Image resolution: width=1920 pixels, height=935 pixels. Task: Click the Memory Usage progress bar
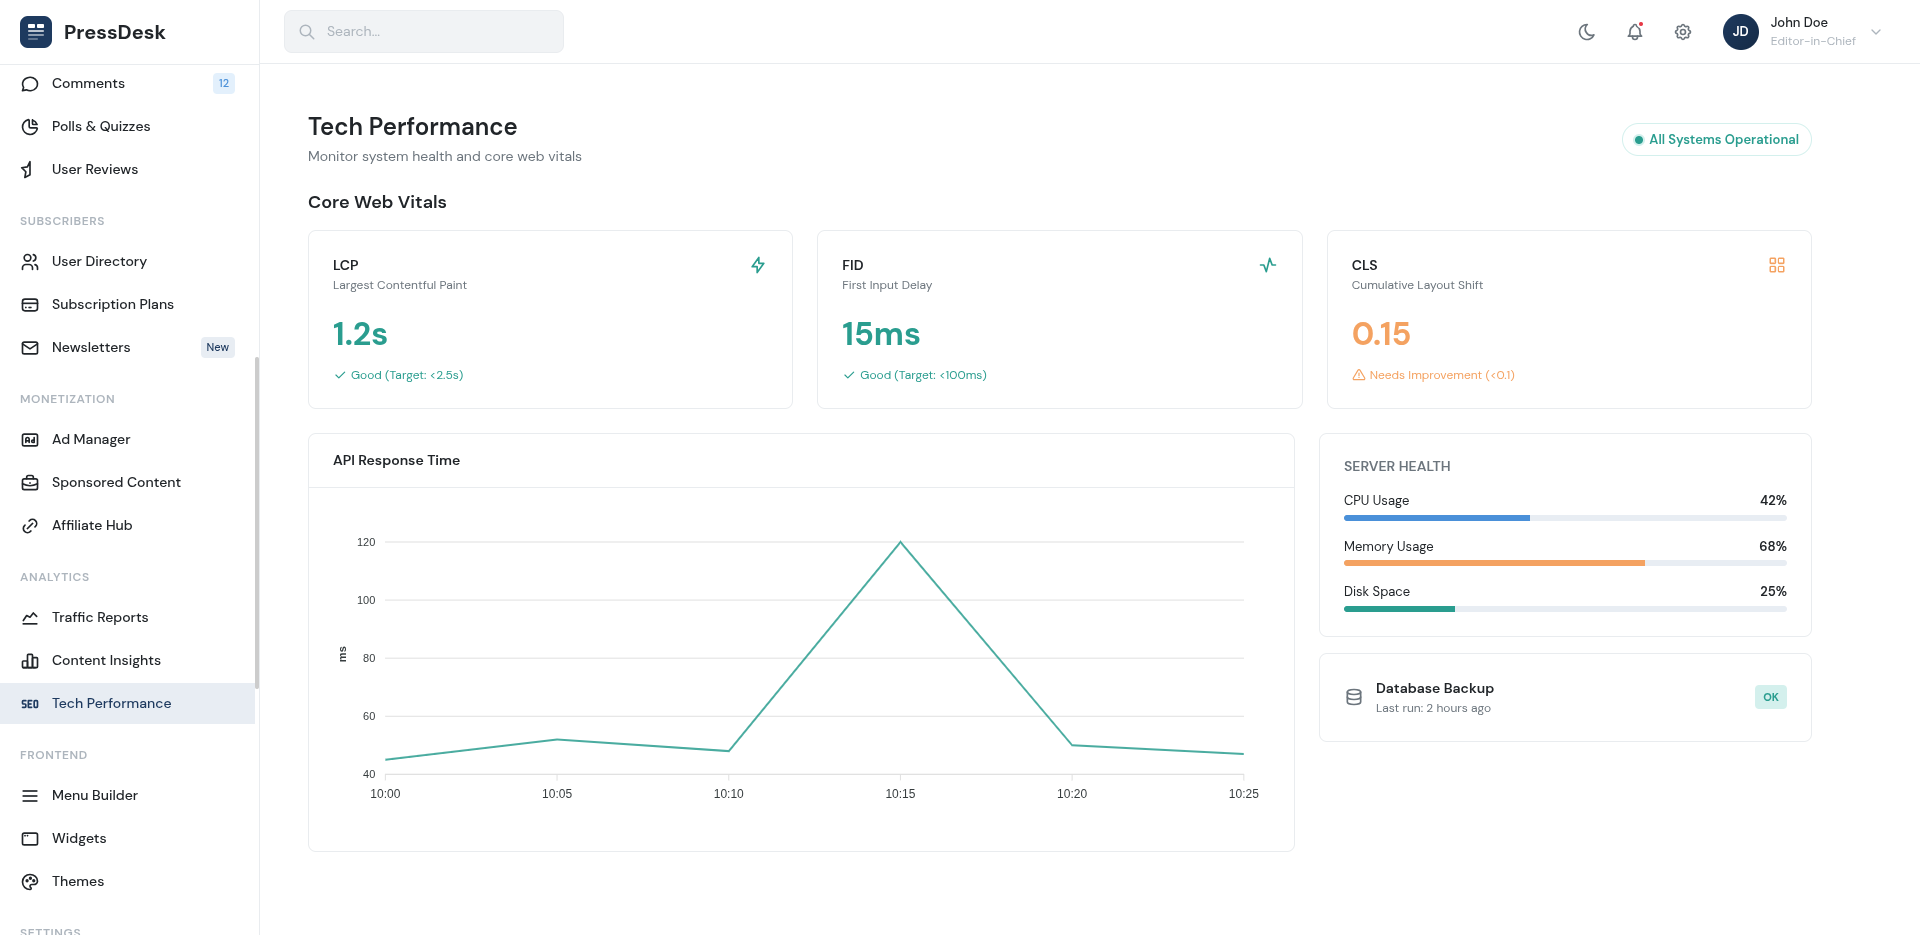click(x=1564, y=563)
